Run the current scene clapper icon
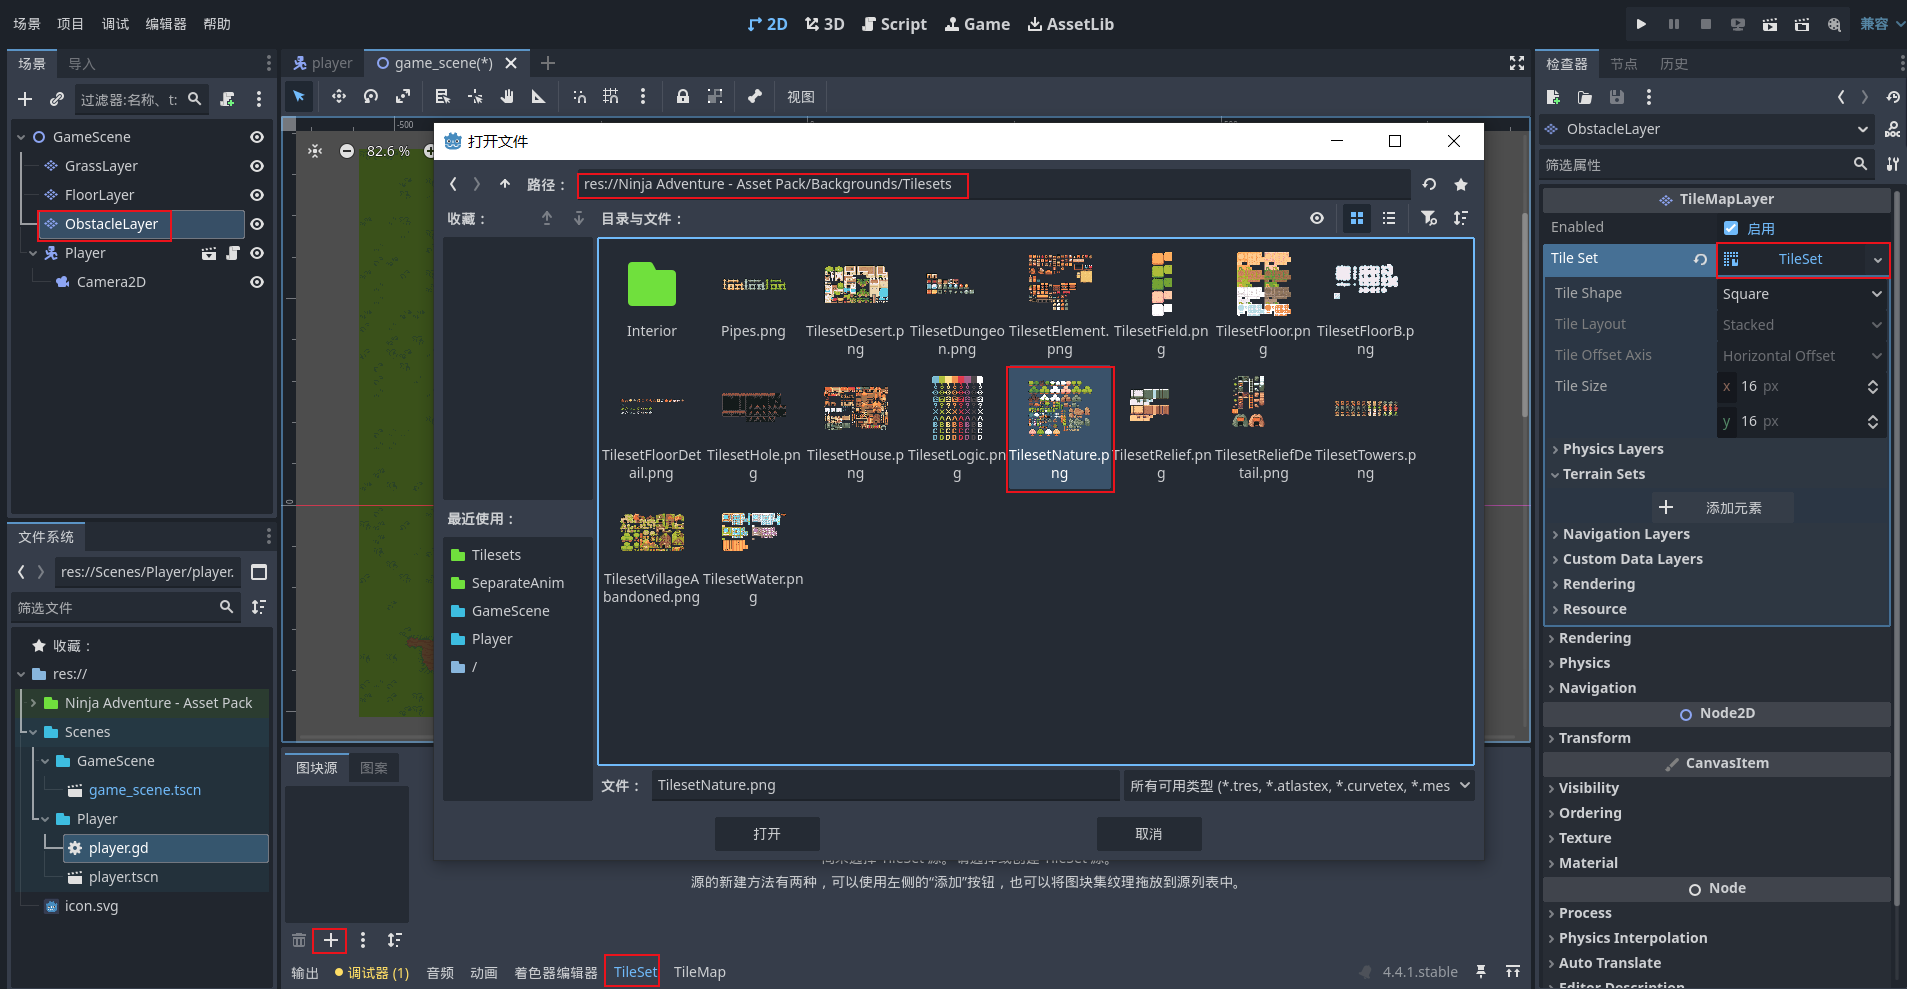This screenshot has width=1907, height=989. (1769, 24)
